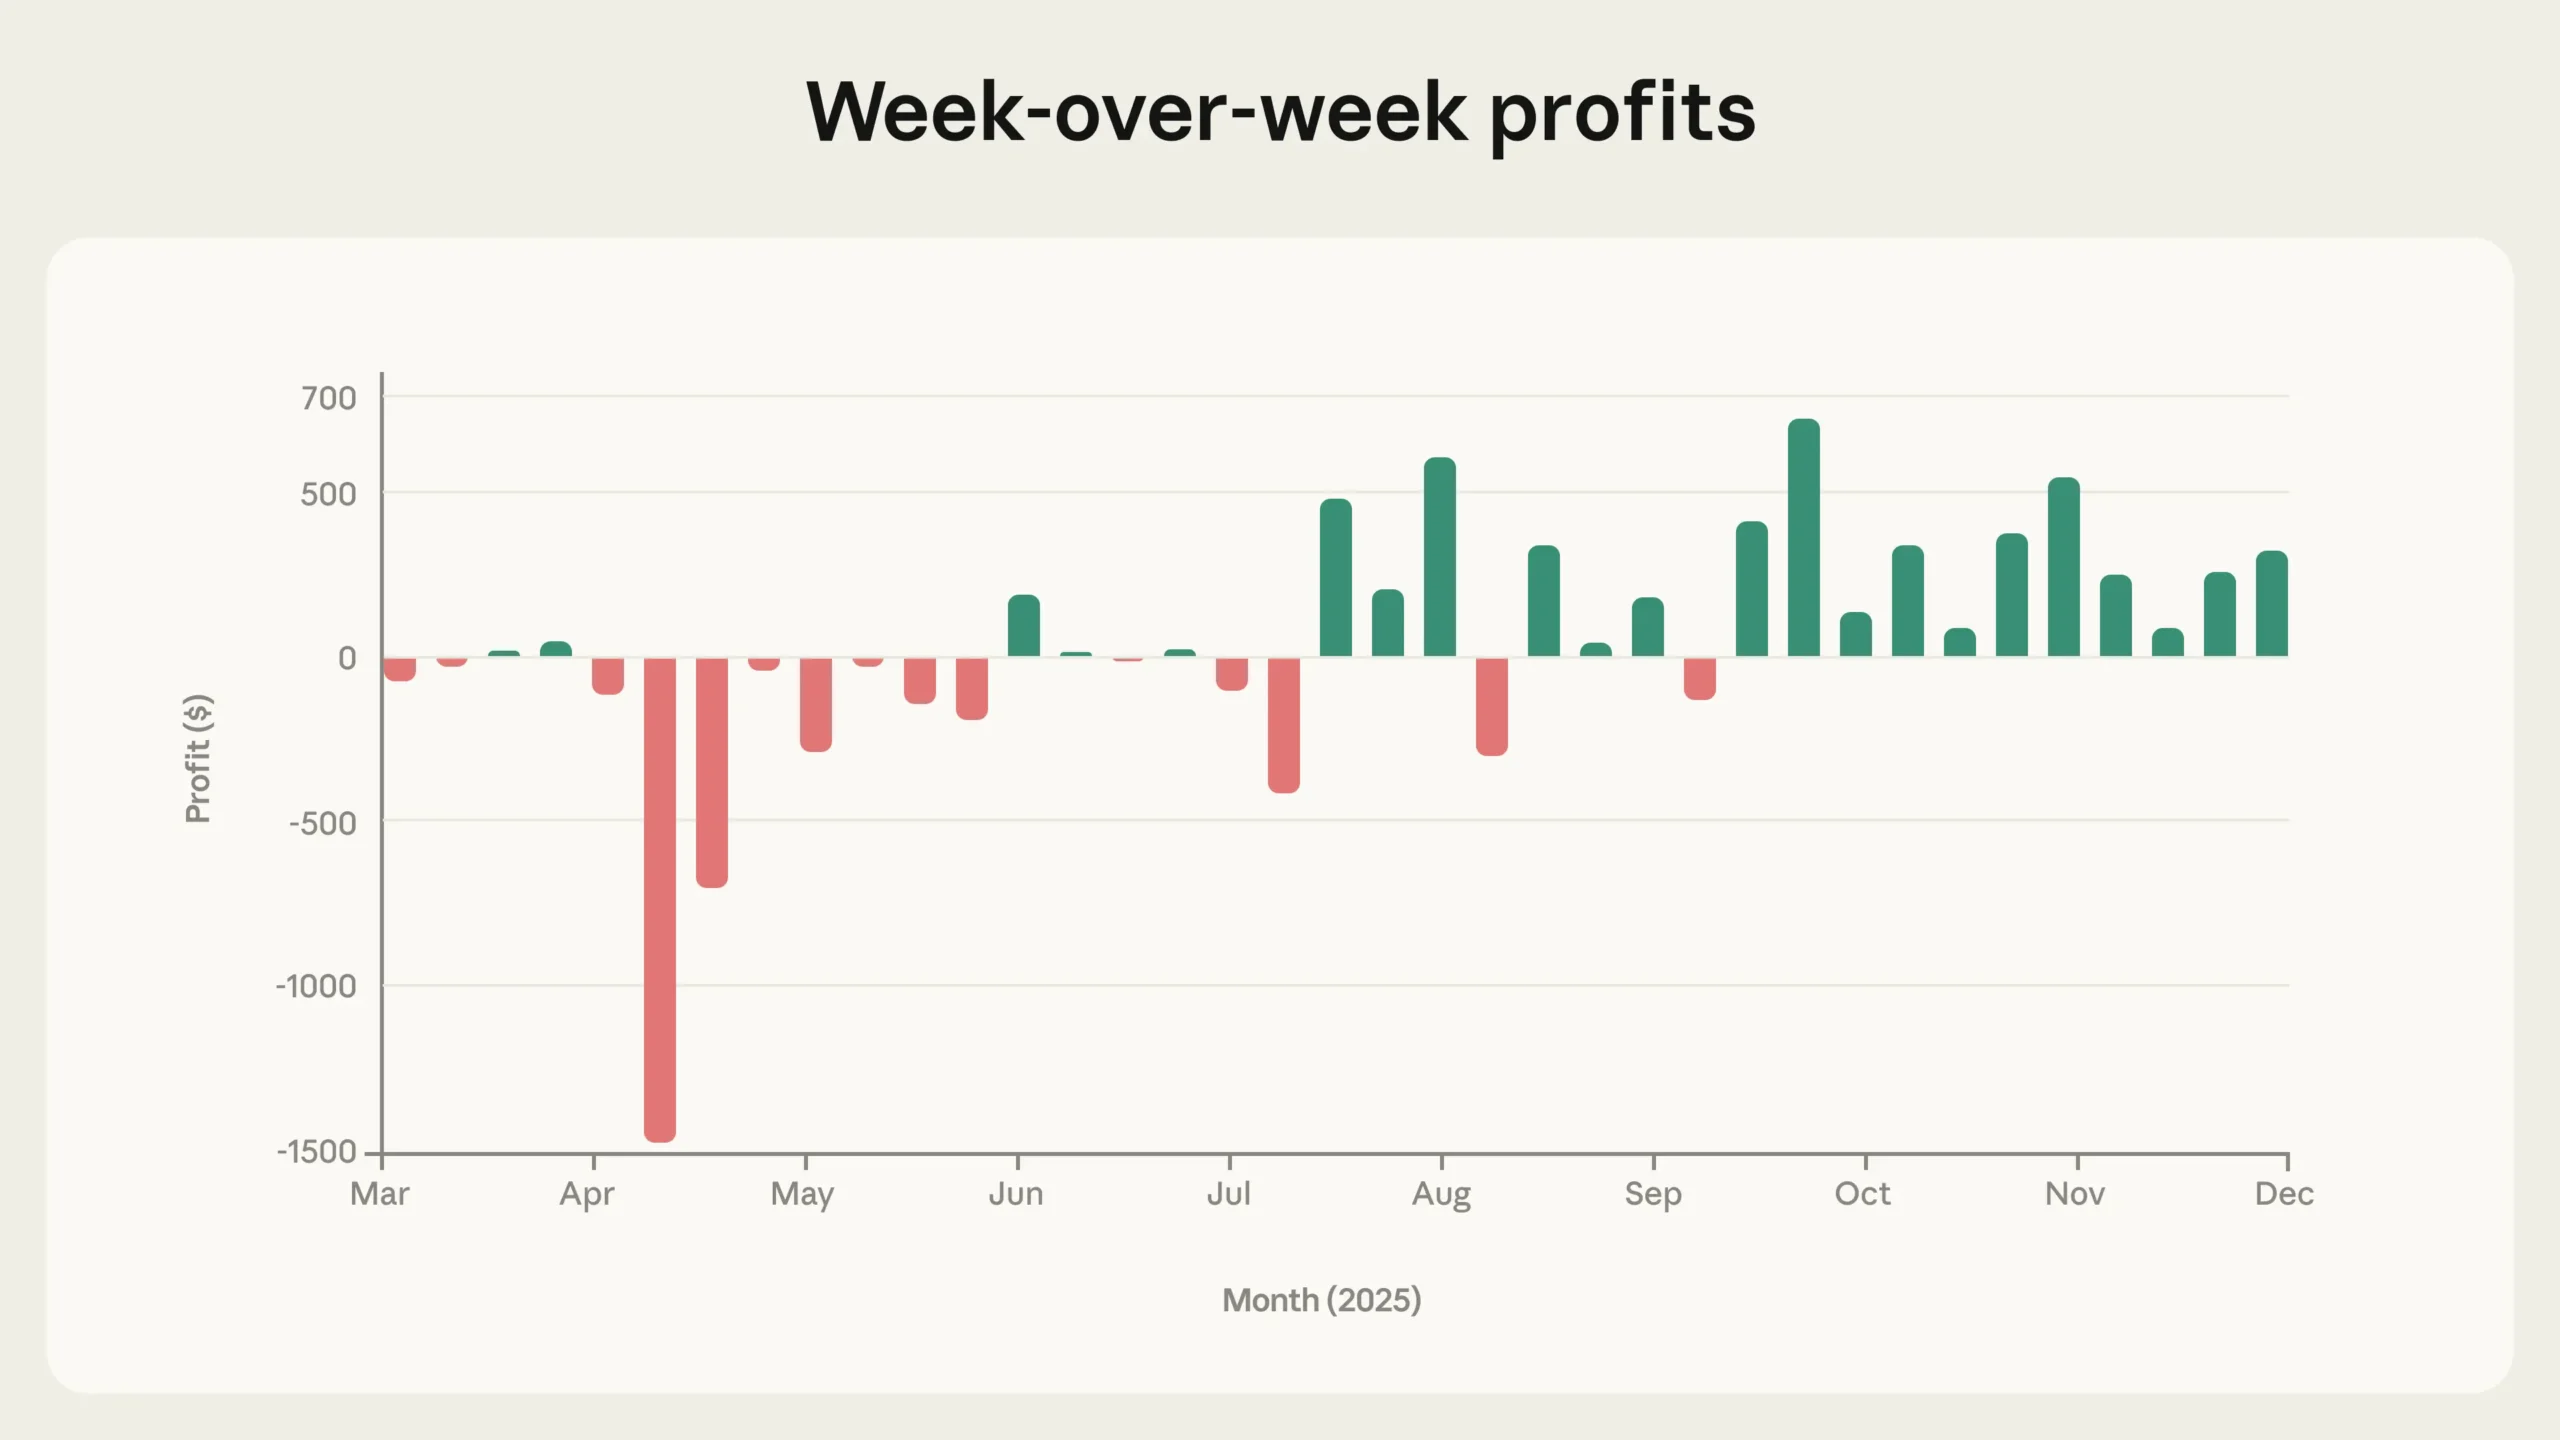Click the "Mar" x-axis tick label
Image resolution: width=2560 pixels, height=1440 pixels.
[x=380, y=1194]
